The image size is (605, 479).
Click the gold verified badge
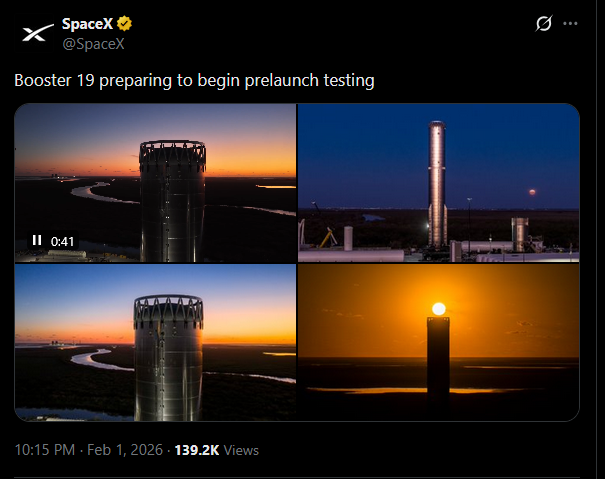coord(126,24)
